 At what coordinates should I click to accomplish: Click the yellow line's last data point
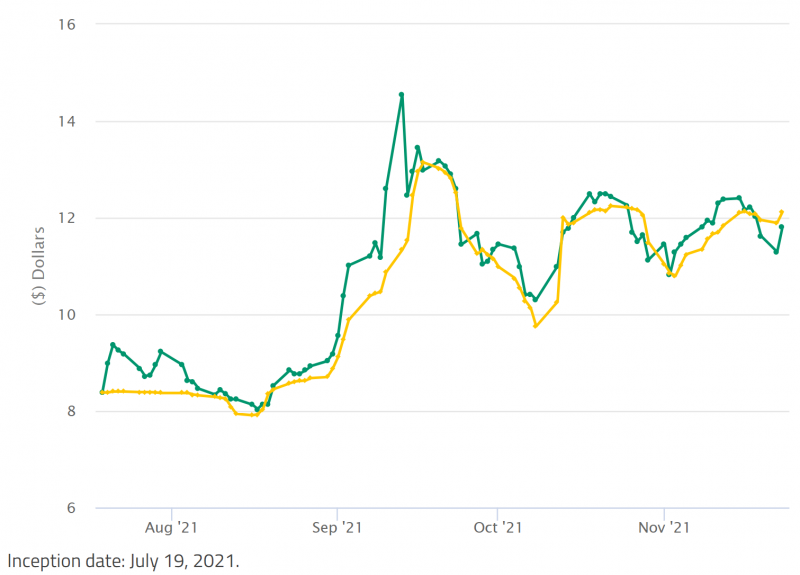(782, 212)
